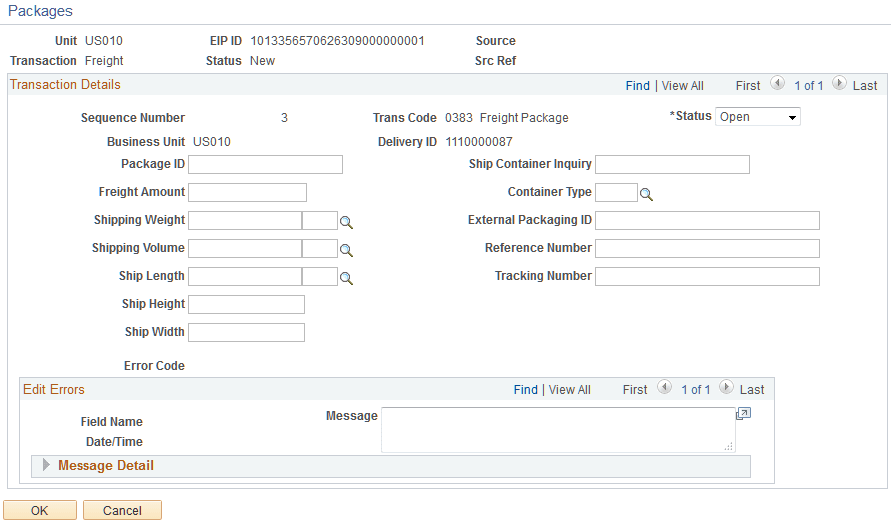Click Find link in Transaction Details header
891x525 pixels.
(638, 86)
